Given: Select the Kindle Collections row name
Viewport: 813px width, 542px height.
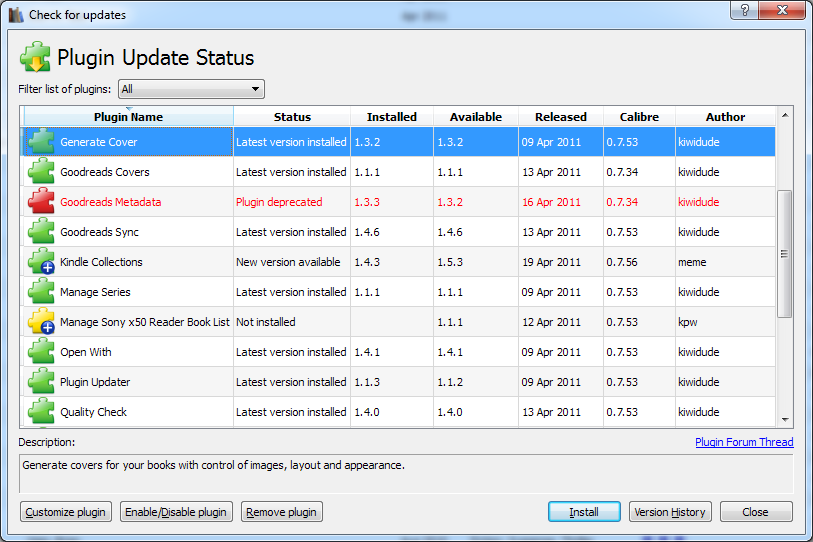Looking at the screenshot, I should coord(101,262).
